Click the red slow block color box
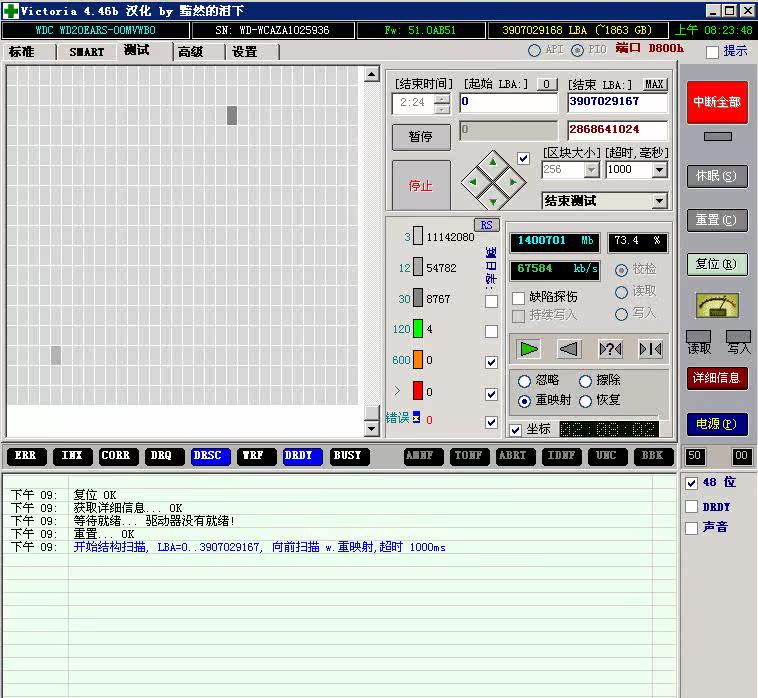Screen dimensions: 758x698 tap(418, 391)
